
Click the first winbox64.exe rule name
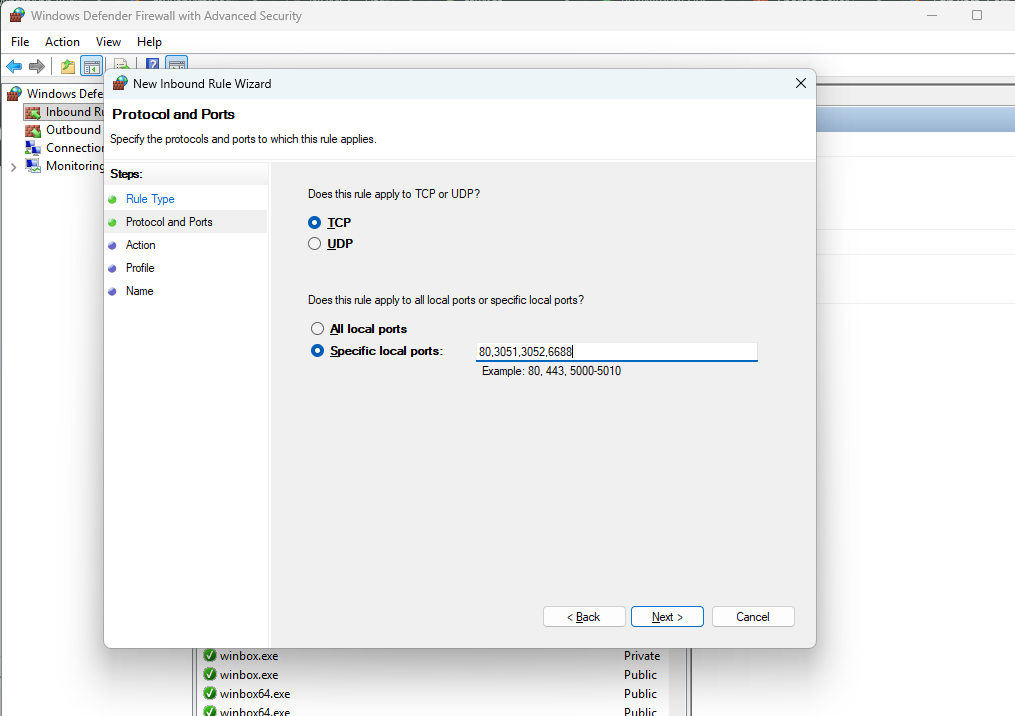[x=255, y=693]
